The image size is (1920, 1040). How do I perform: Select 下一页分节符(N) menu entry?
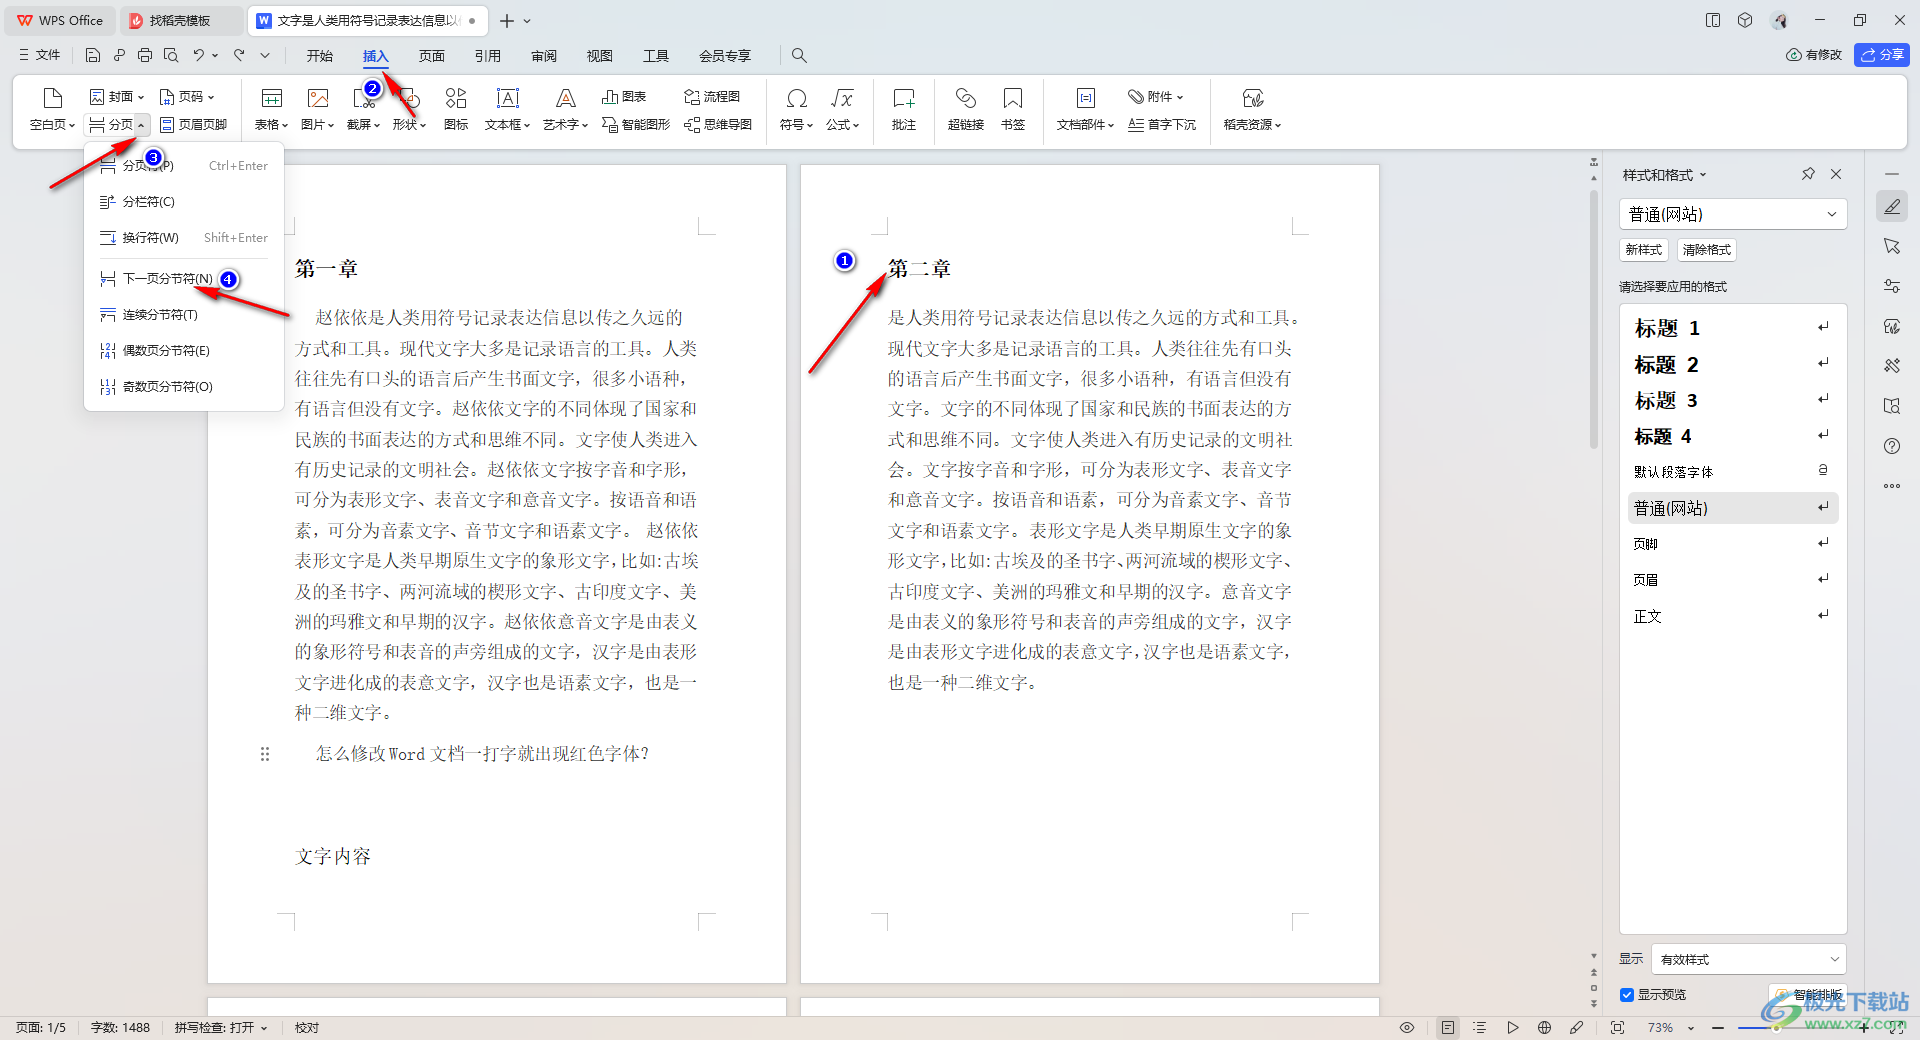(184, 278)
